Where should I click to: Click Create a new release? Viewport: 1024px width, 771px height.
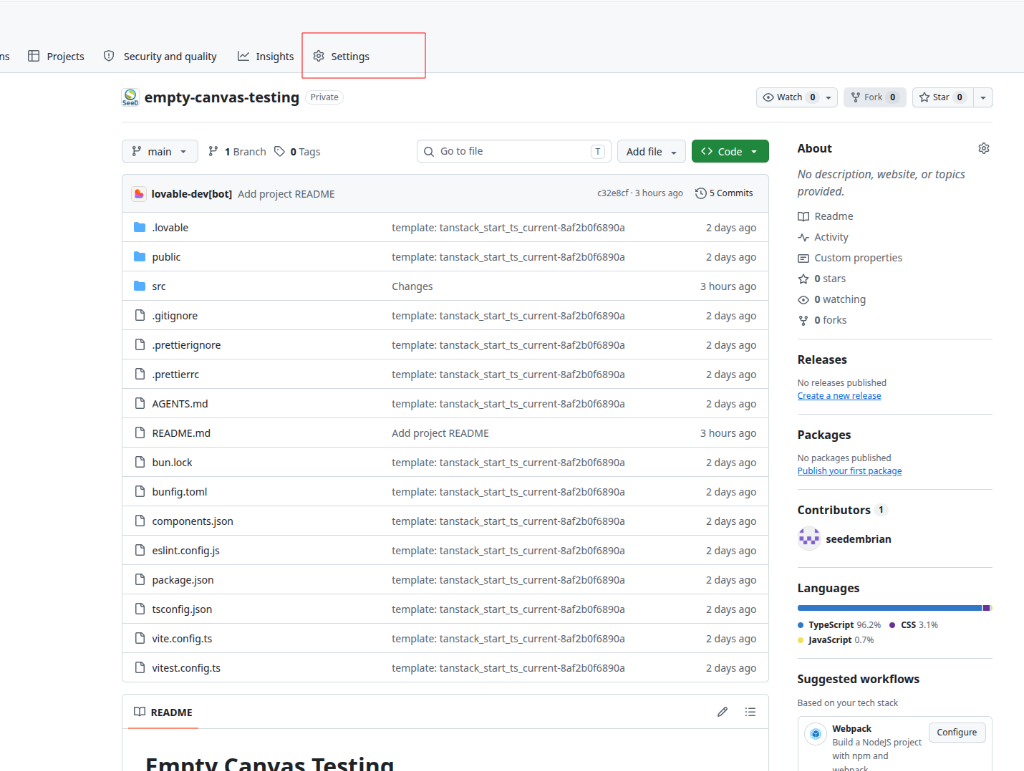tap(839, 396)
